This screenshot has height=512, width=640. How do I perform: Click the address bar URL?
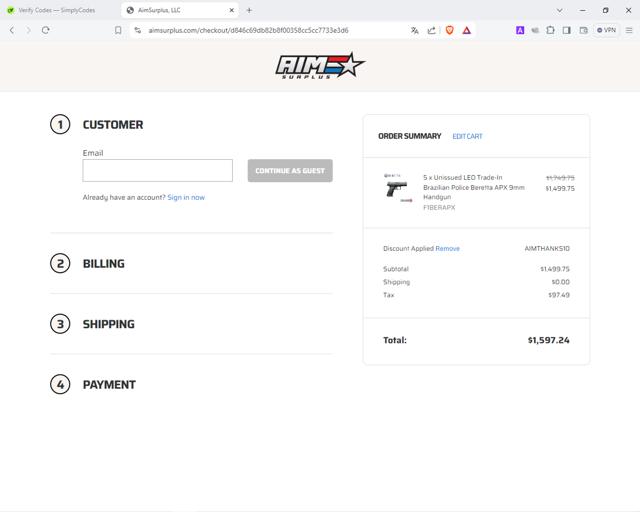click(248, 30)
